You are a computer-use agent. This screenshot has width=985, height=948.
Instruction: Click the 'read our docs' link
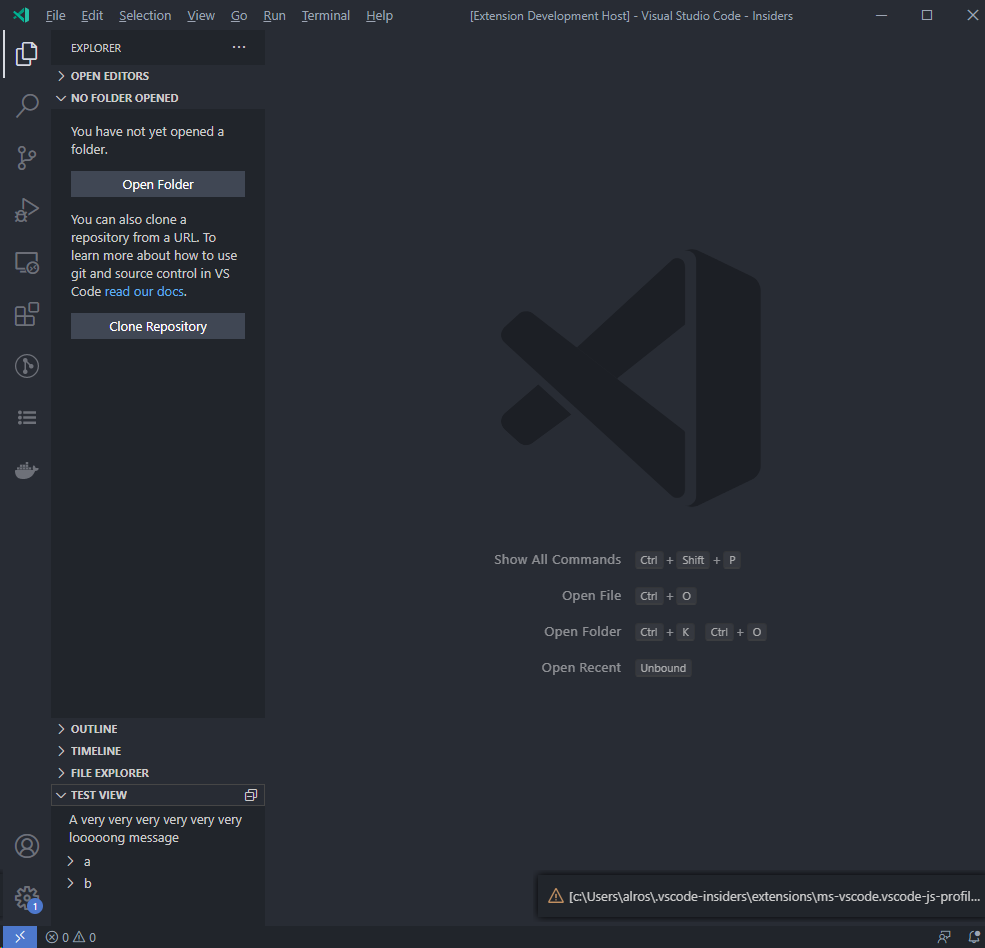point(143,290)
